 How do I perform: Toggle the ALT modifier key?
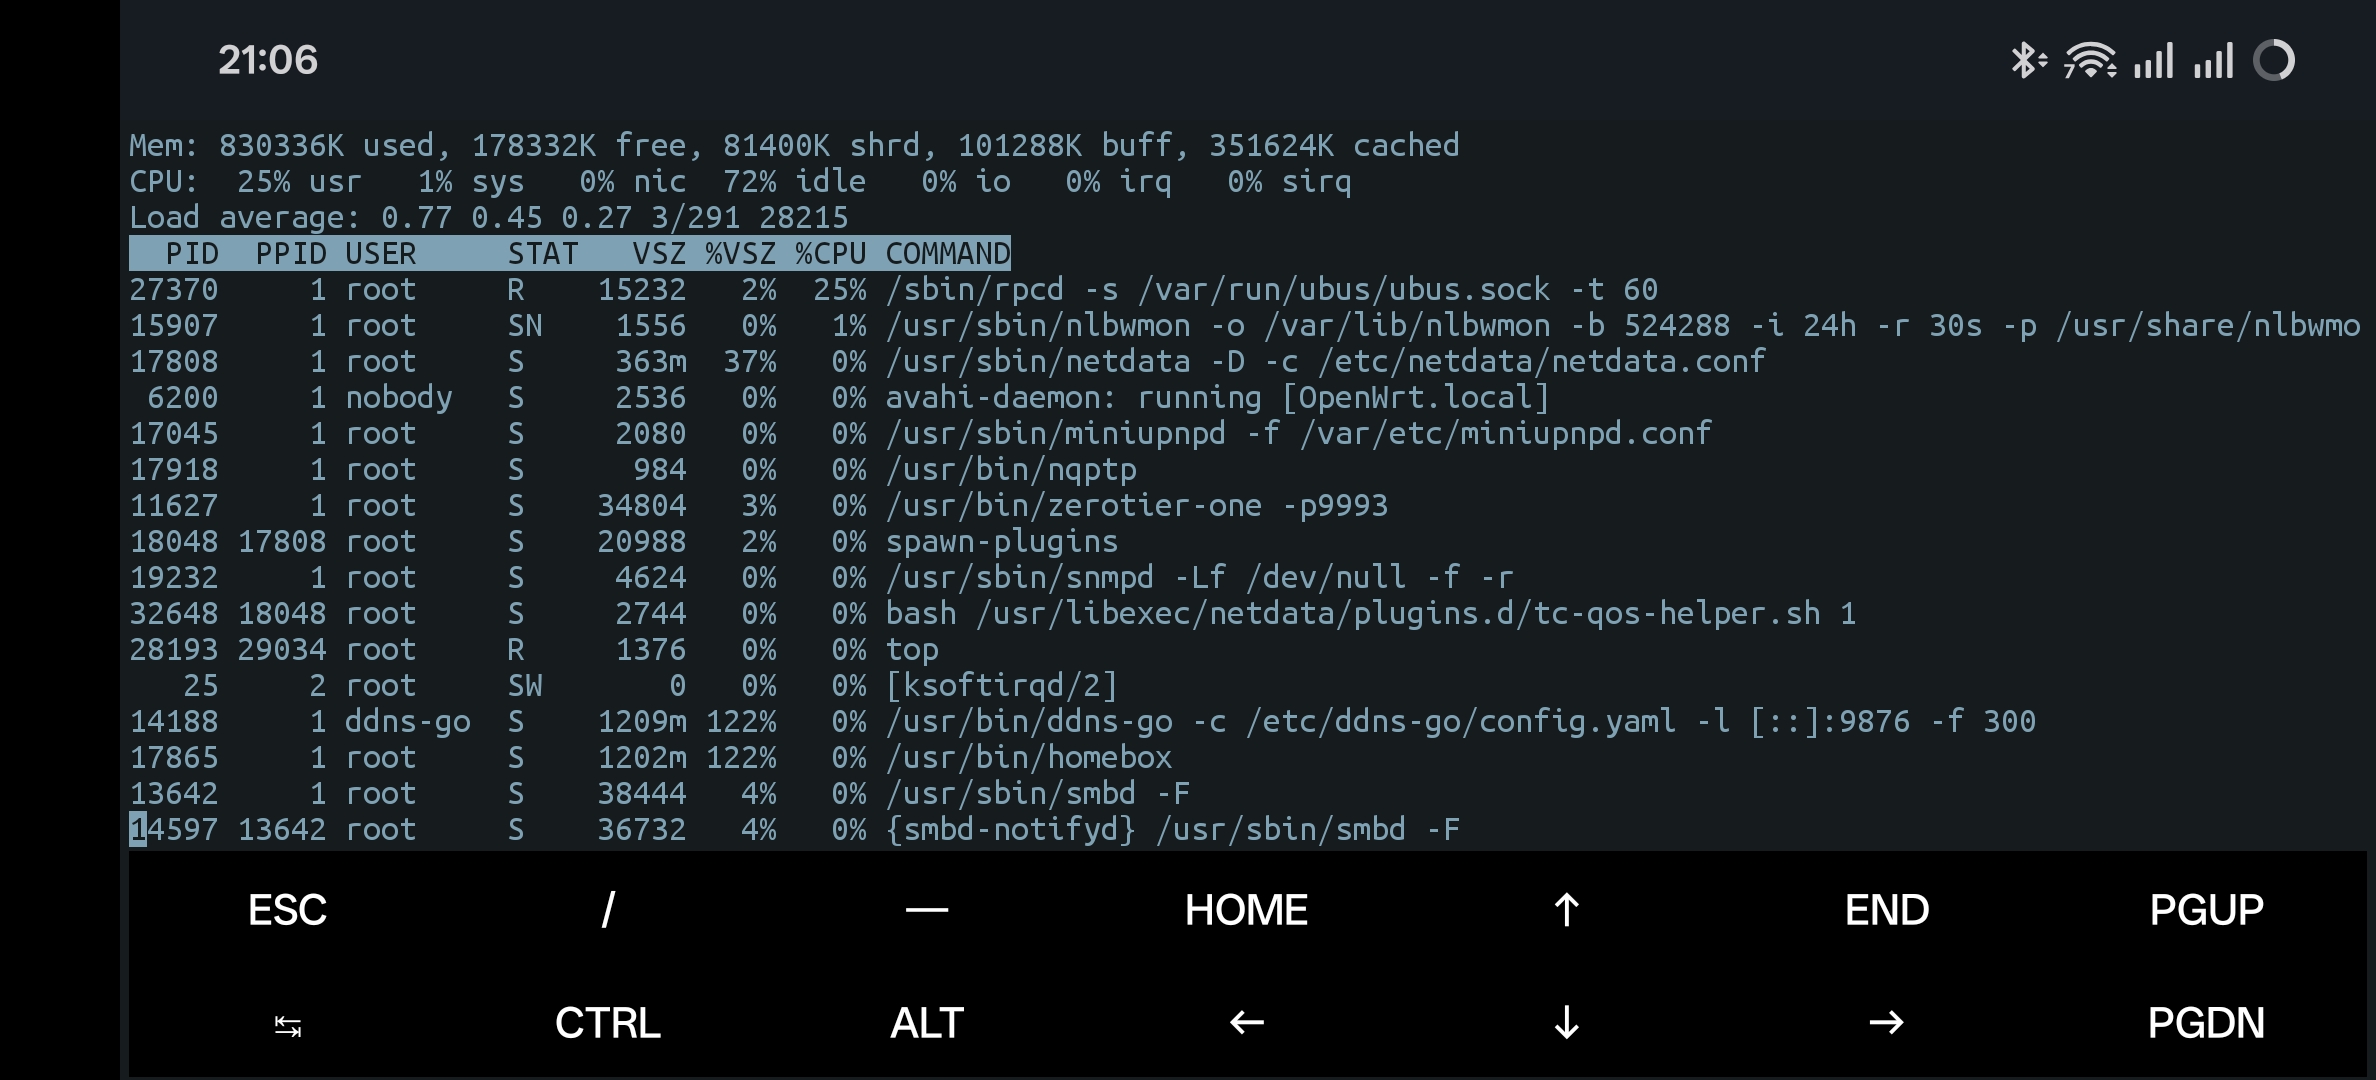coord(927,1023)
